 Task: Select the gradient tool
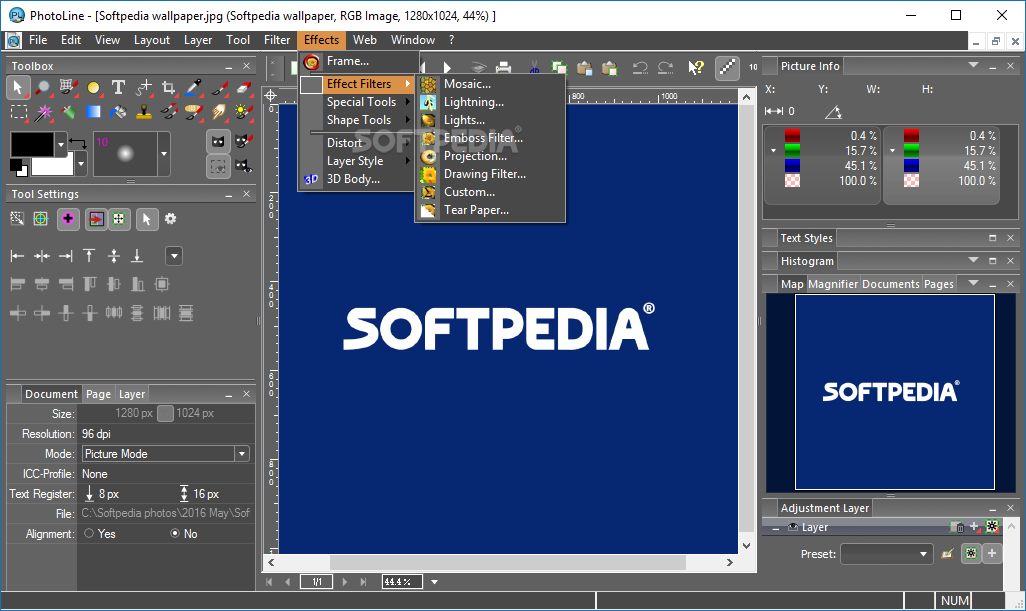tap(94, 112)
